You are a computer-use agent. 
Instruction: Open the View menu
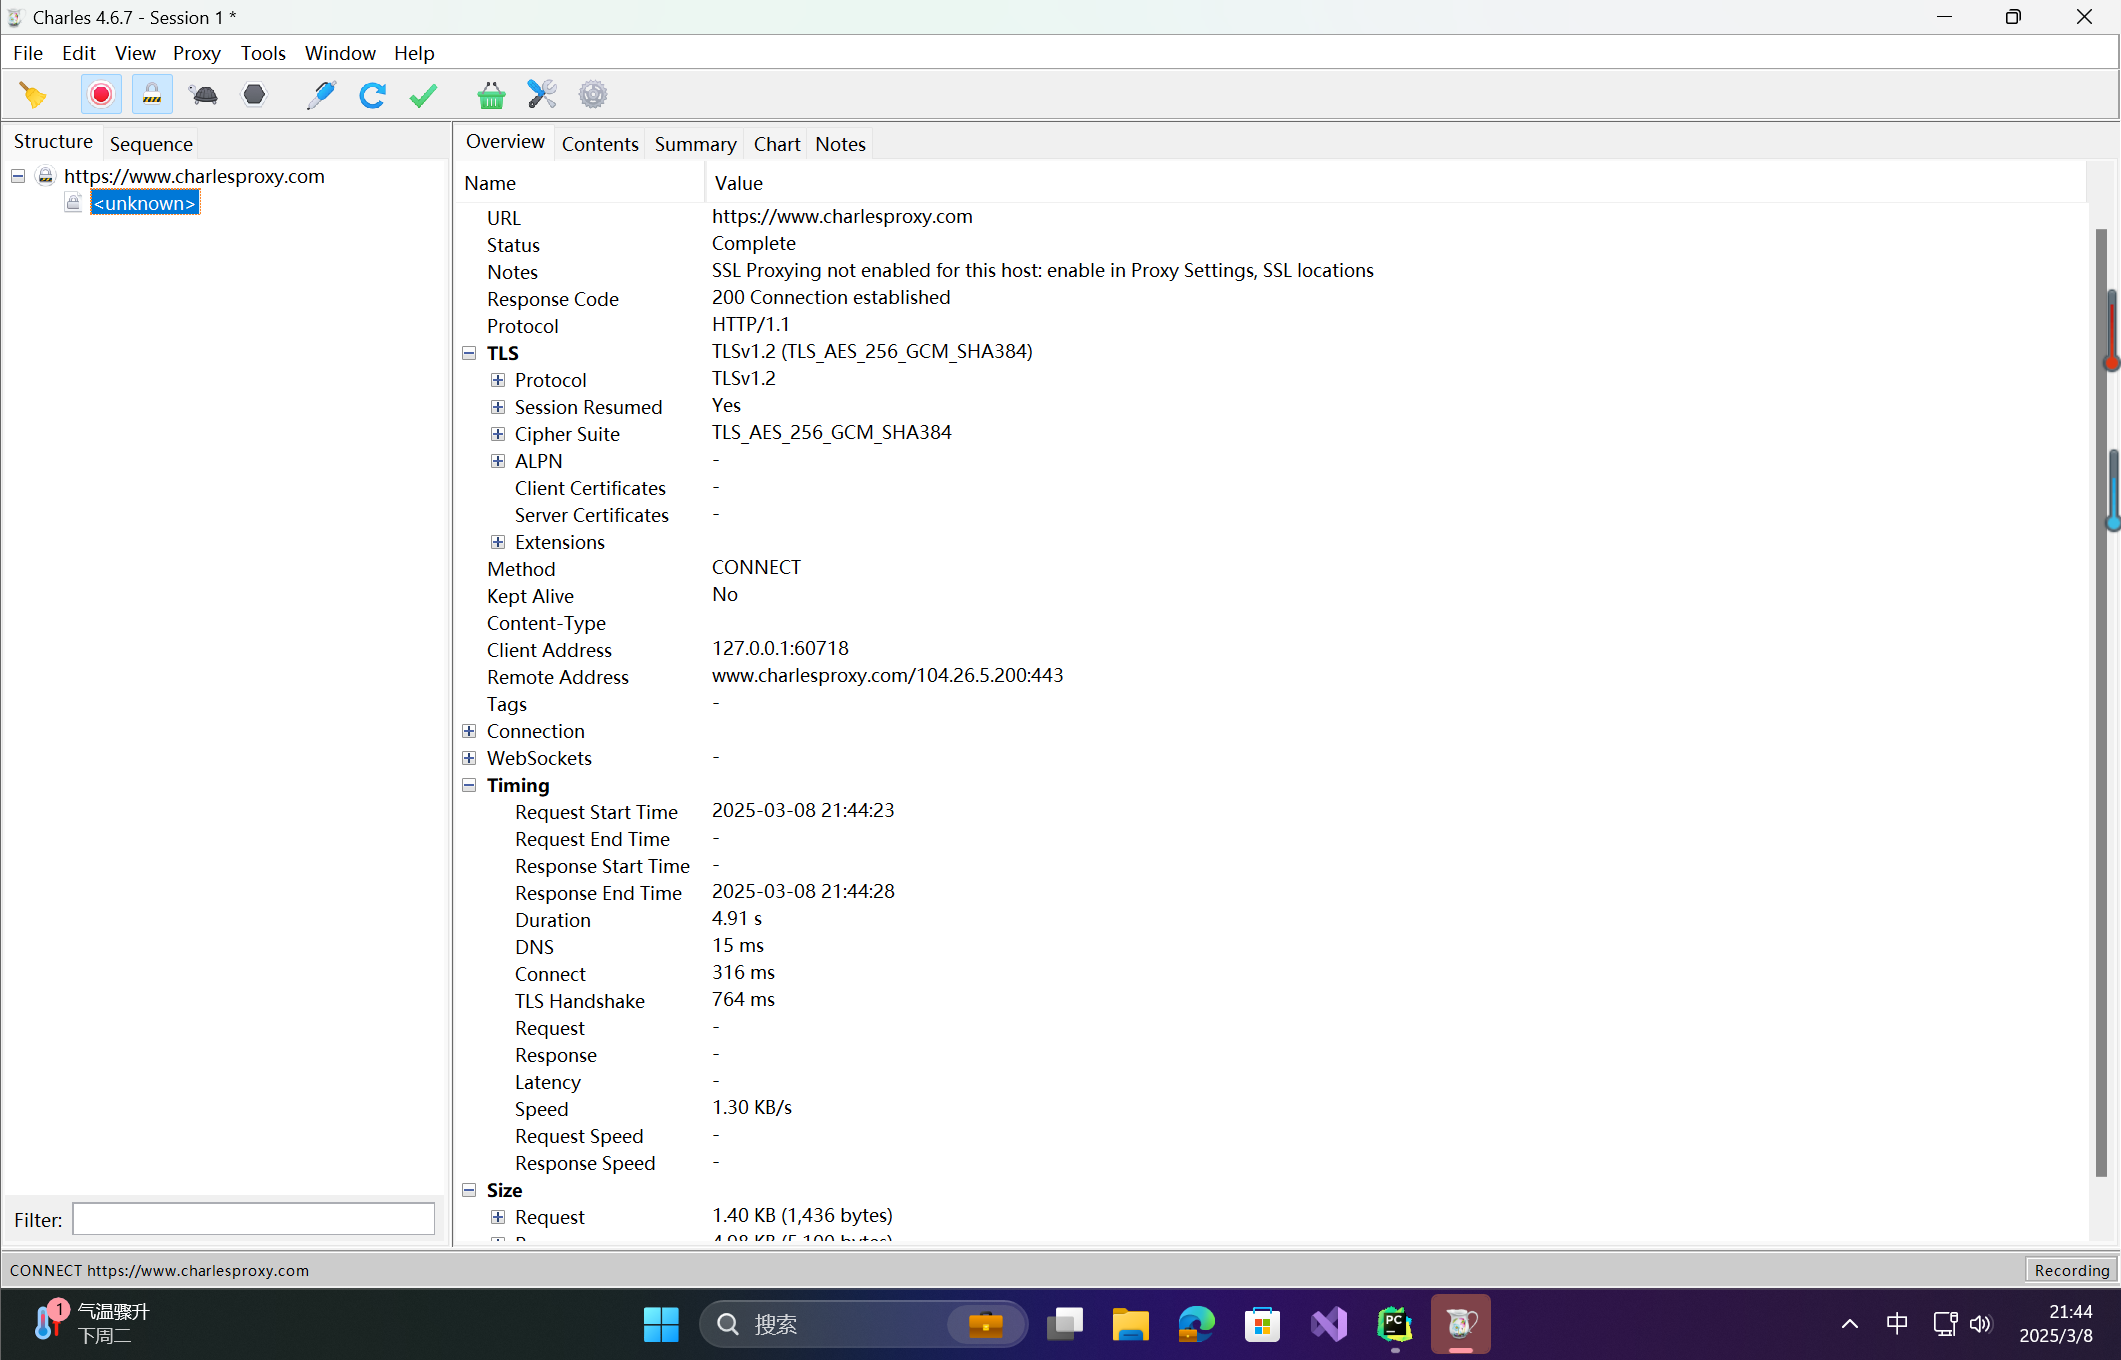[x=135, y=53]
